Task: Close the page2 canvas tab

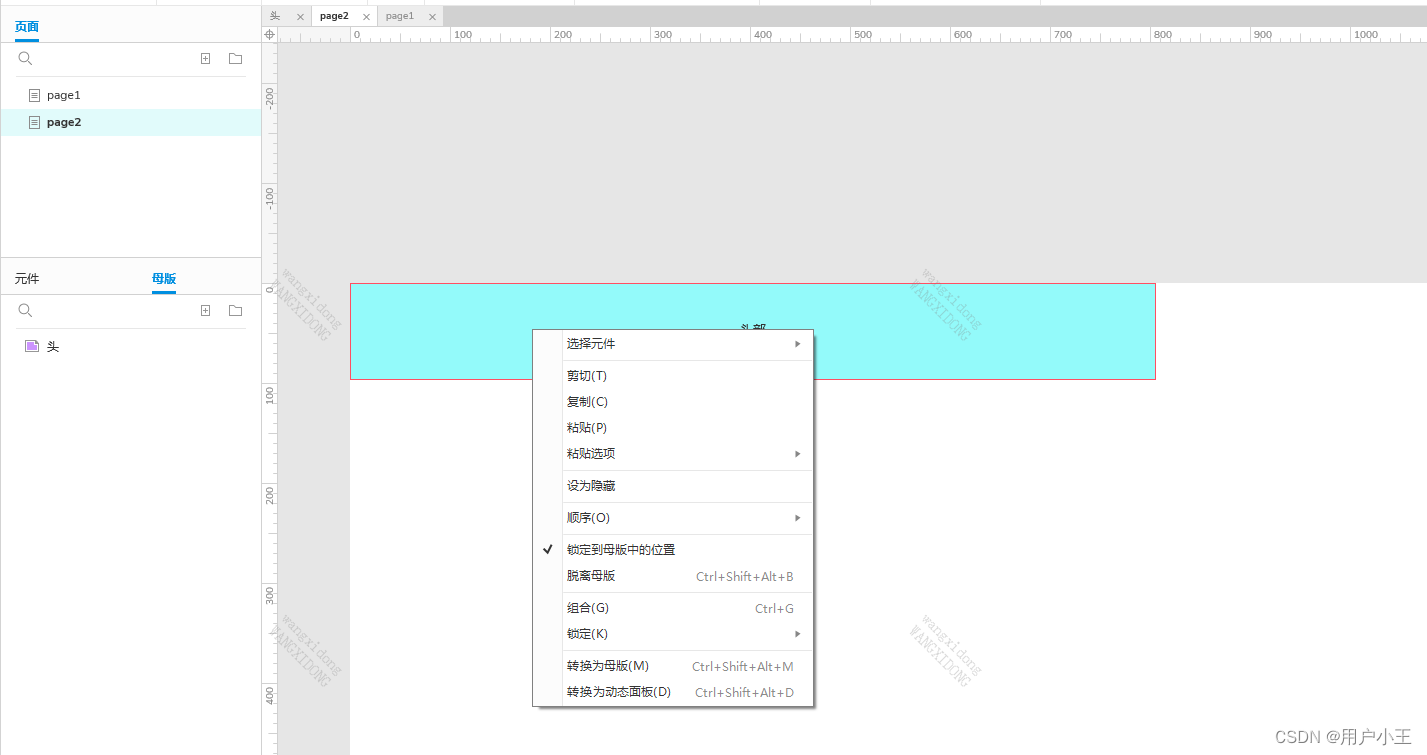Action: (x=366, y=17)
